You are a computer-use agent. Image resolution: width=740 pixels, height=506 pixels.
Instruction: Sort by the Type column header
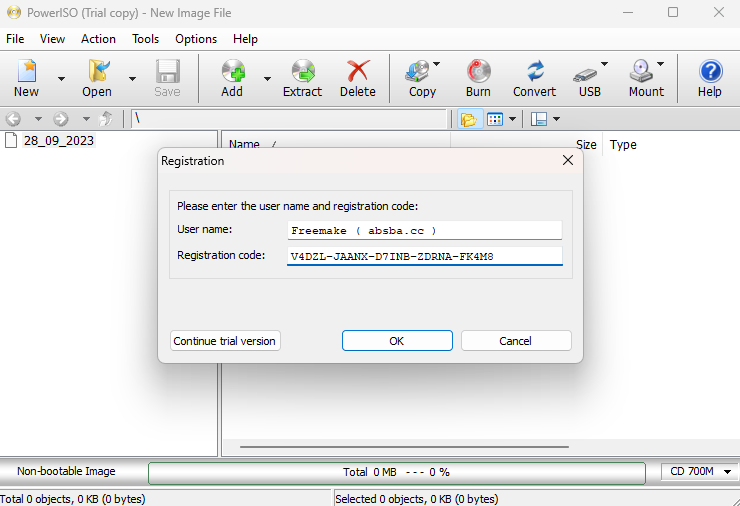pos(622,144)
